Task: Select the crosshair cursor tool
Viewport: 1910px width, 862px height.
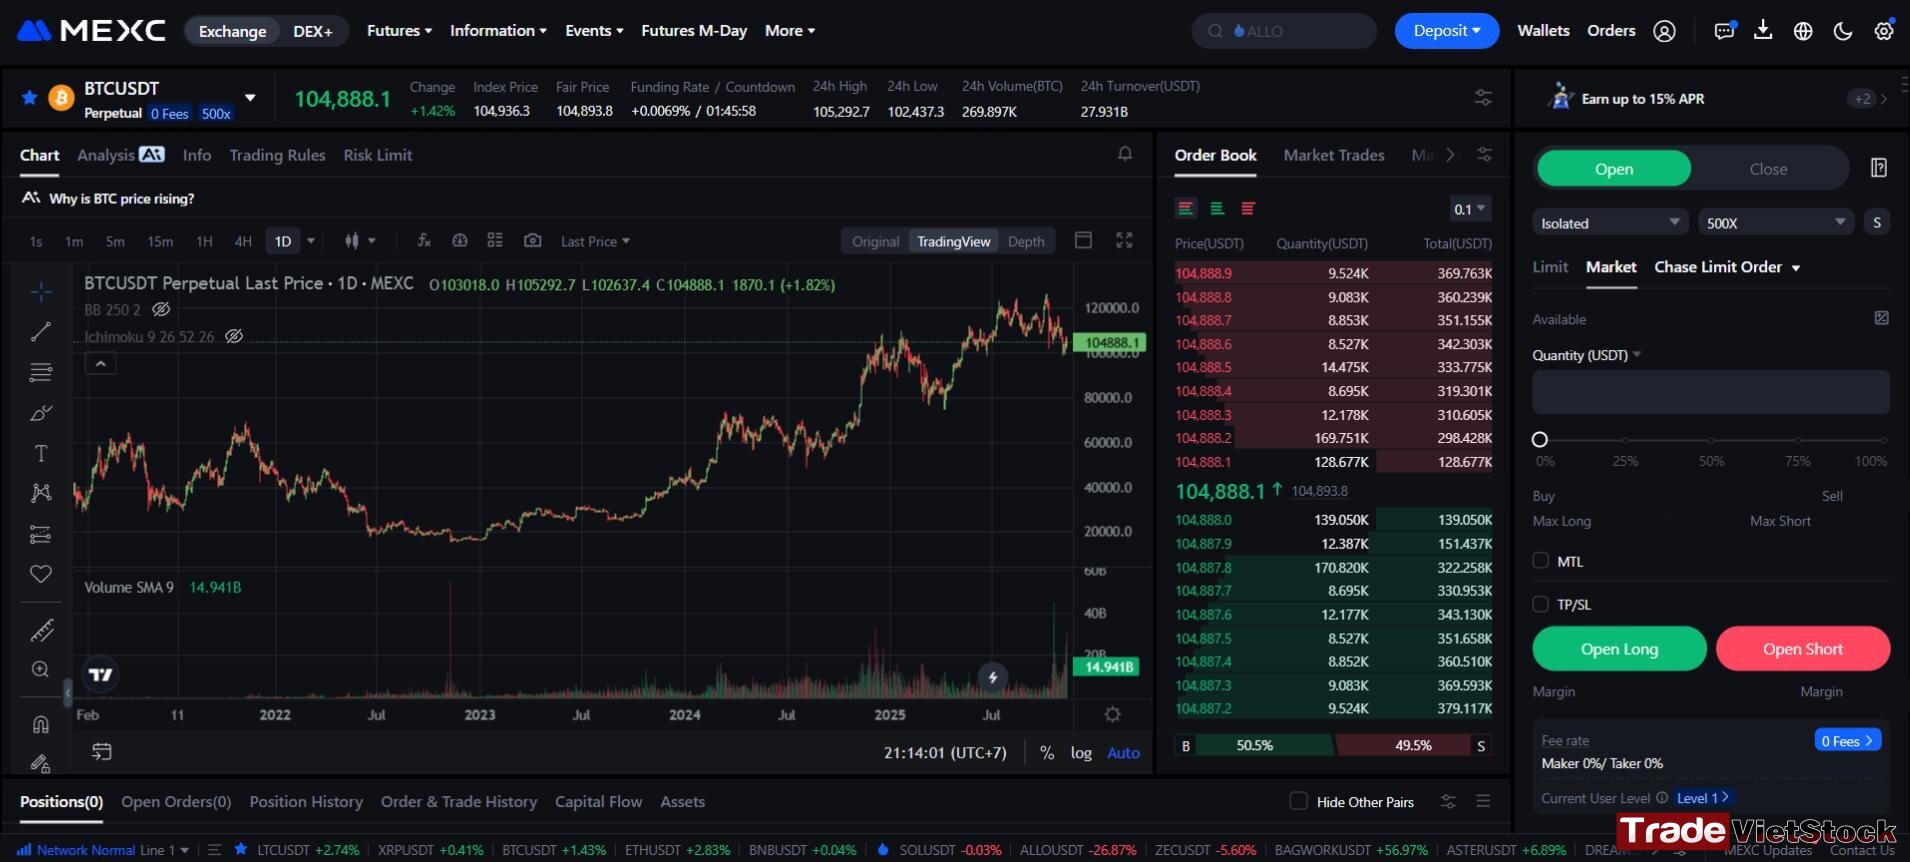Action: [41, 291]
